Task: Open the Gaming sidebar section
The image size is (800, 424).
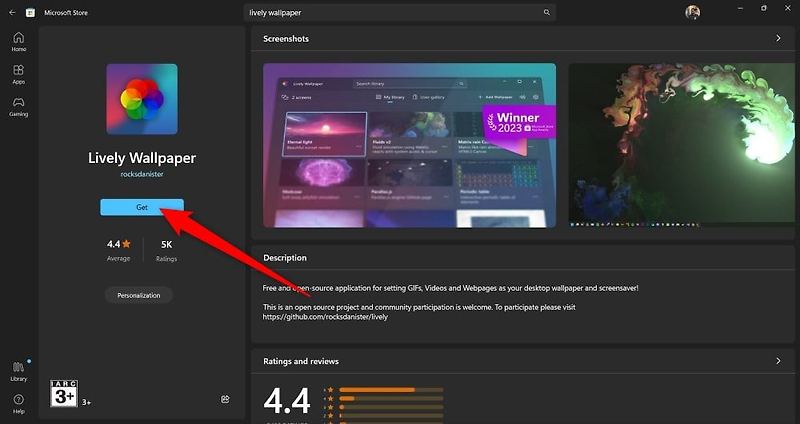Action: pos(18,107)
